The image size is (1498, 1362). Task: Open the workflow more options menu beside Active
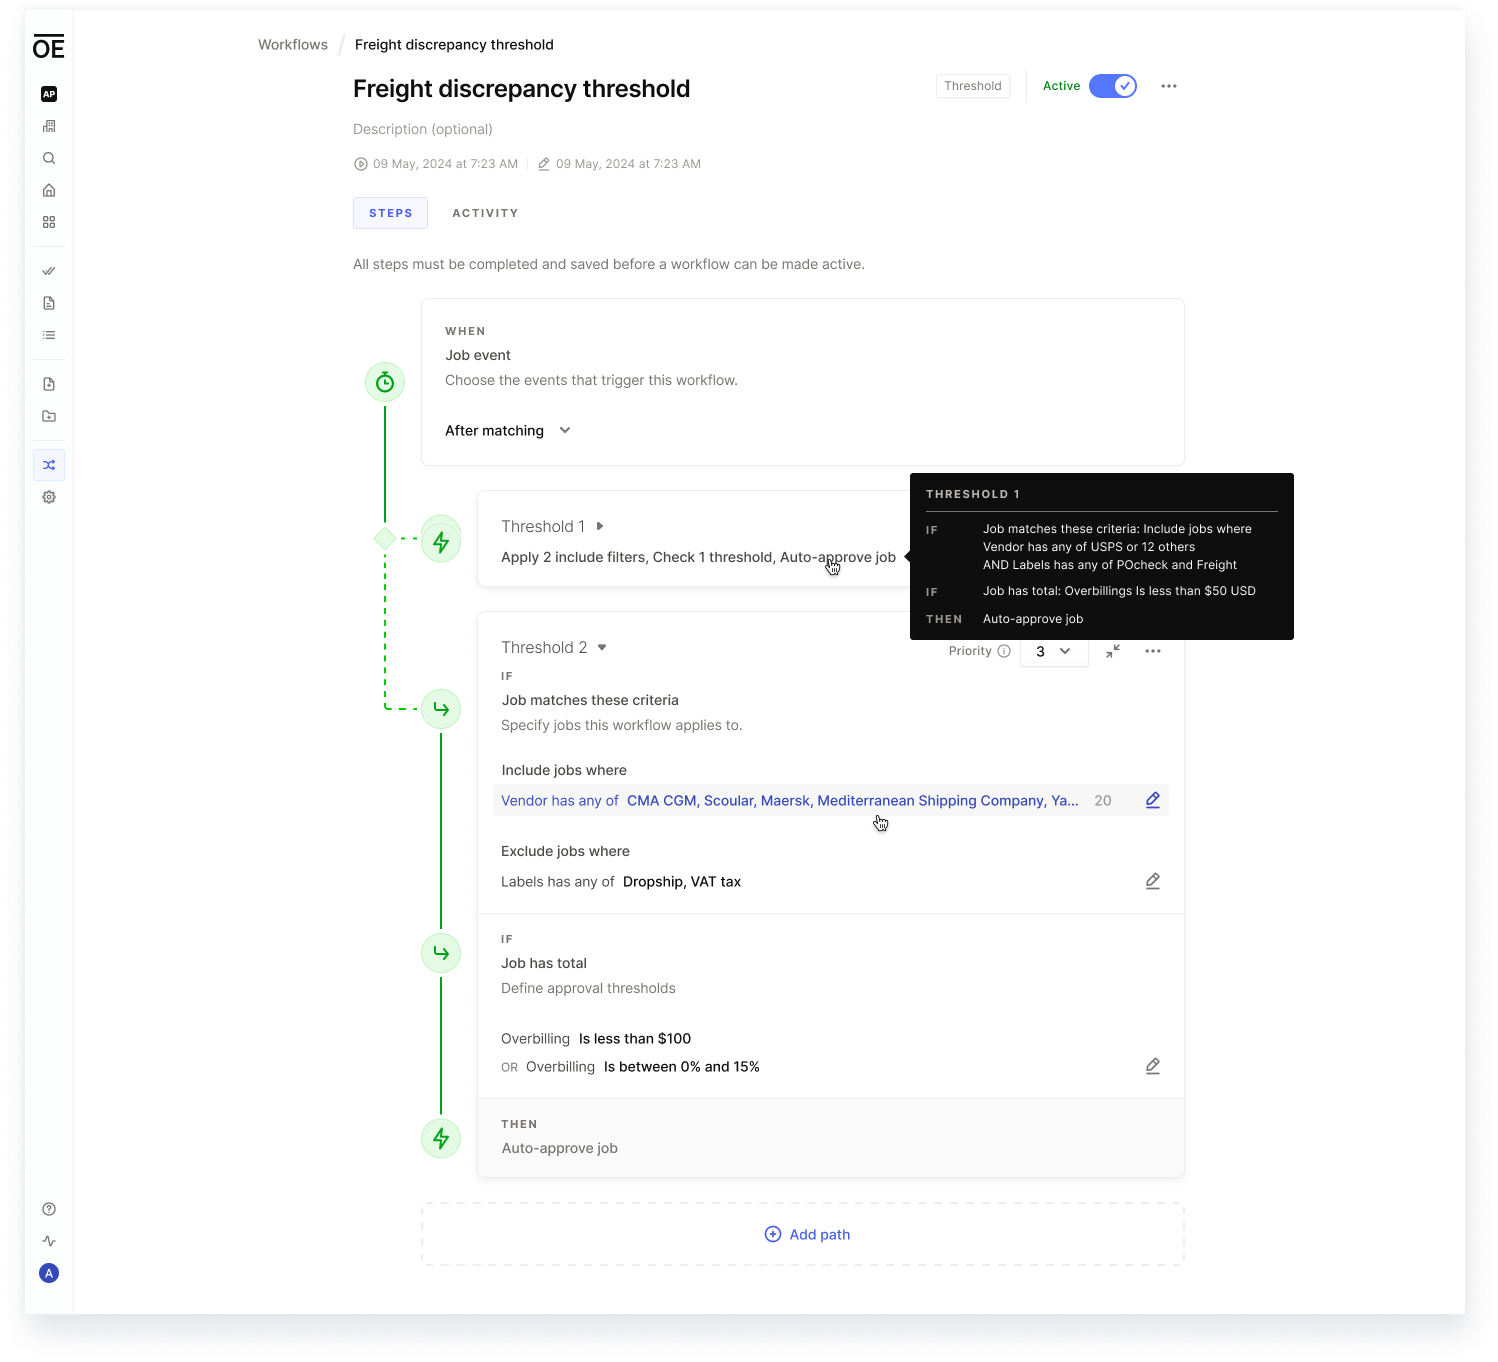(1169, 86)
